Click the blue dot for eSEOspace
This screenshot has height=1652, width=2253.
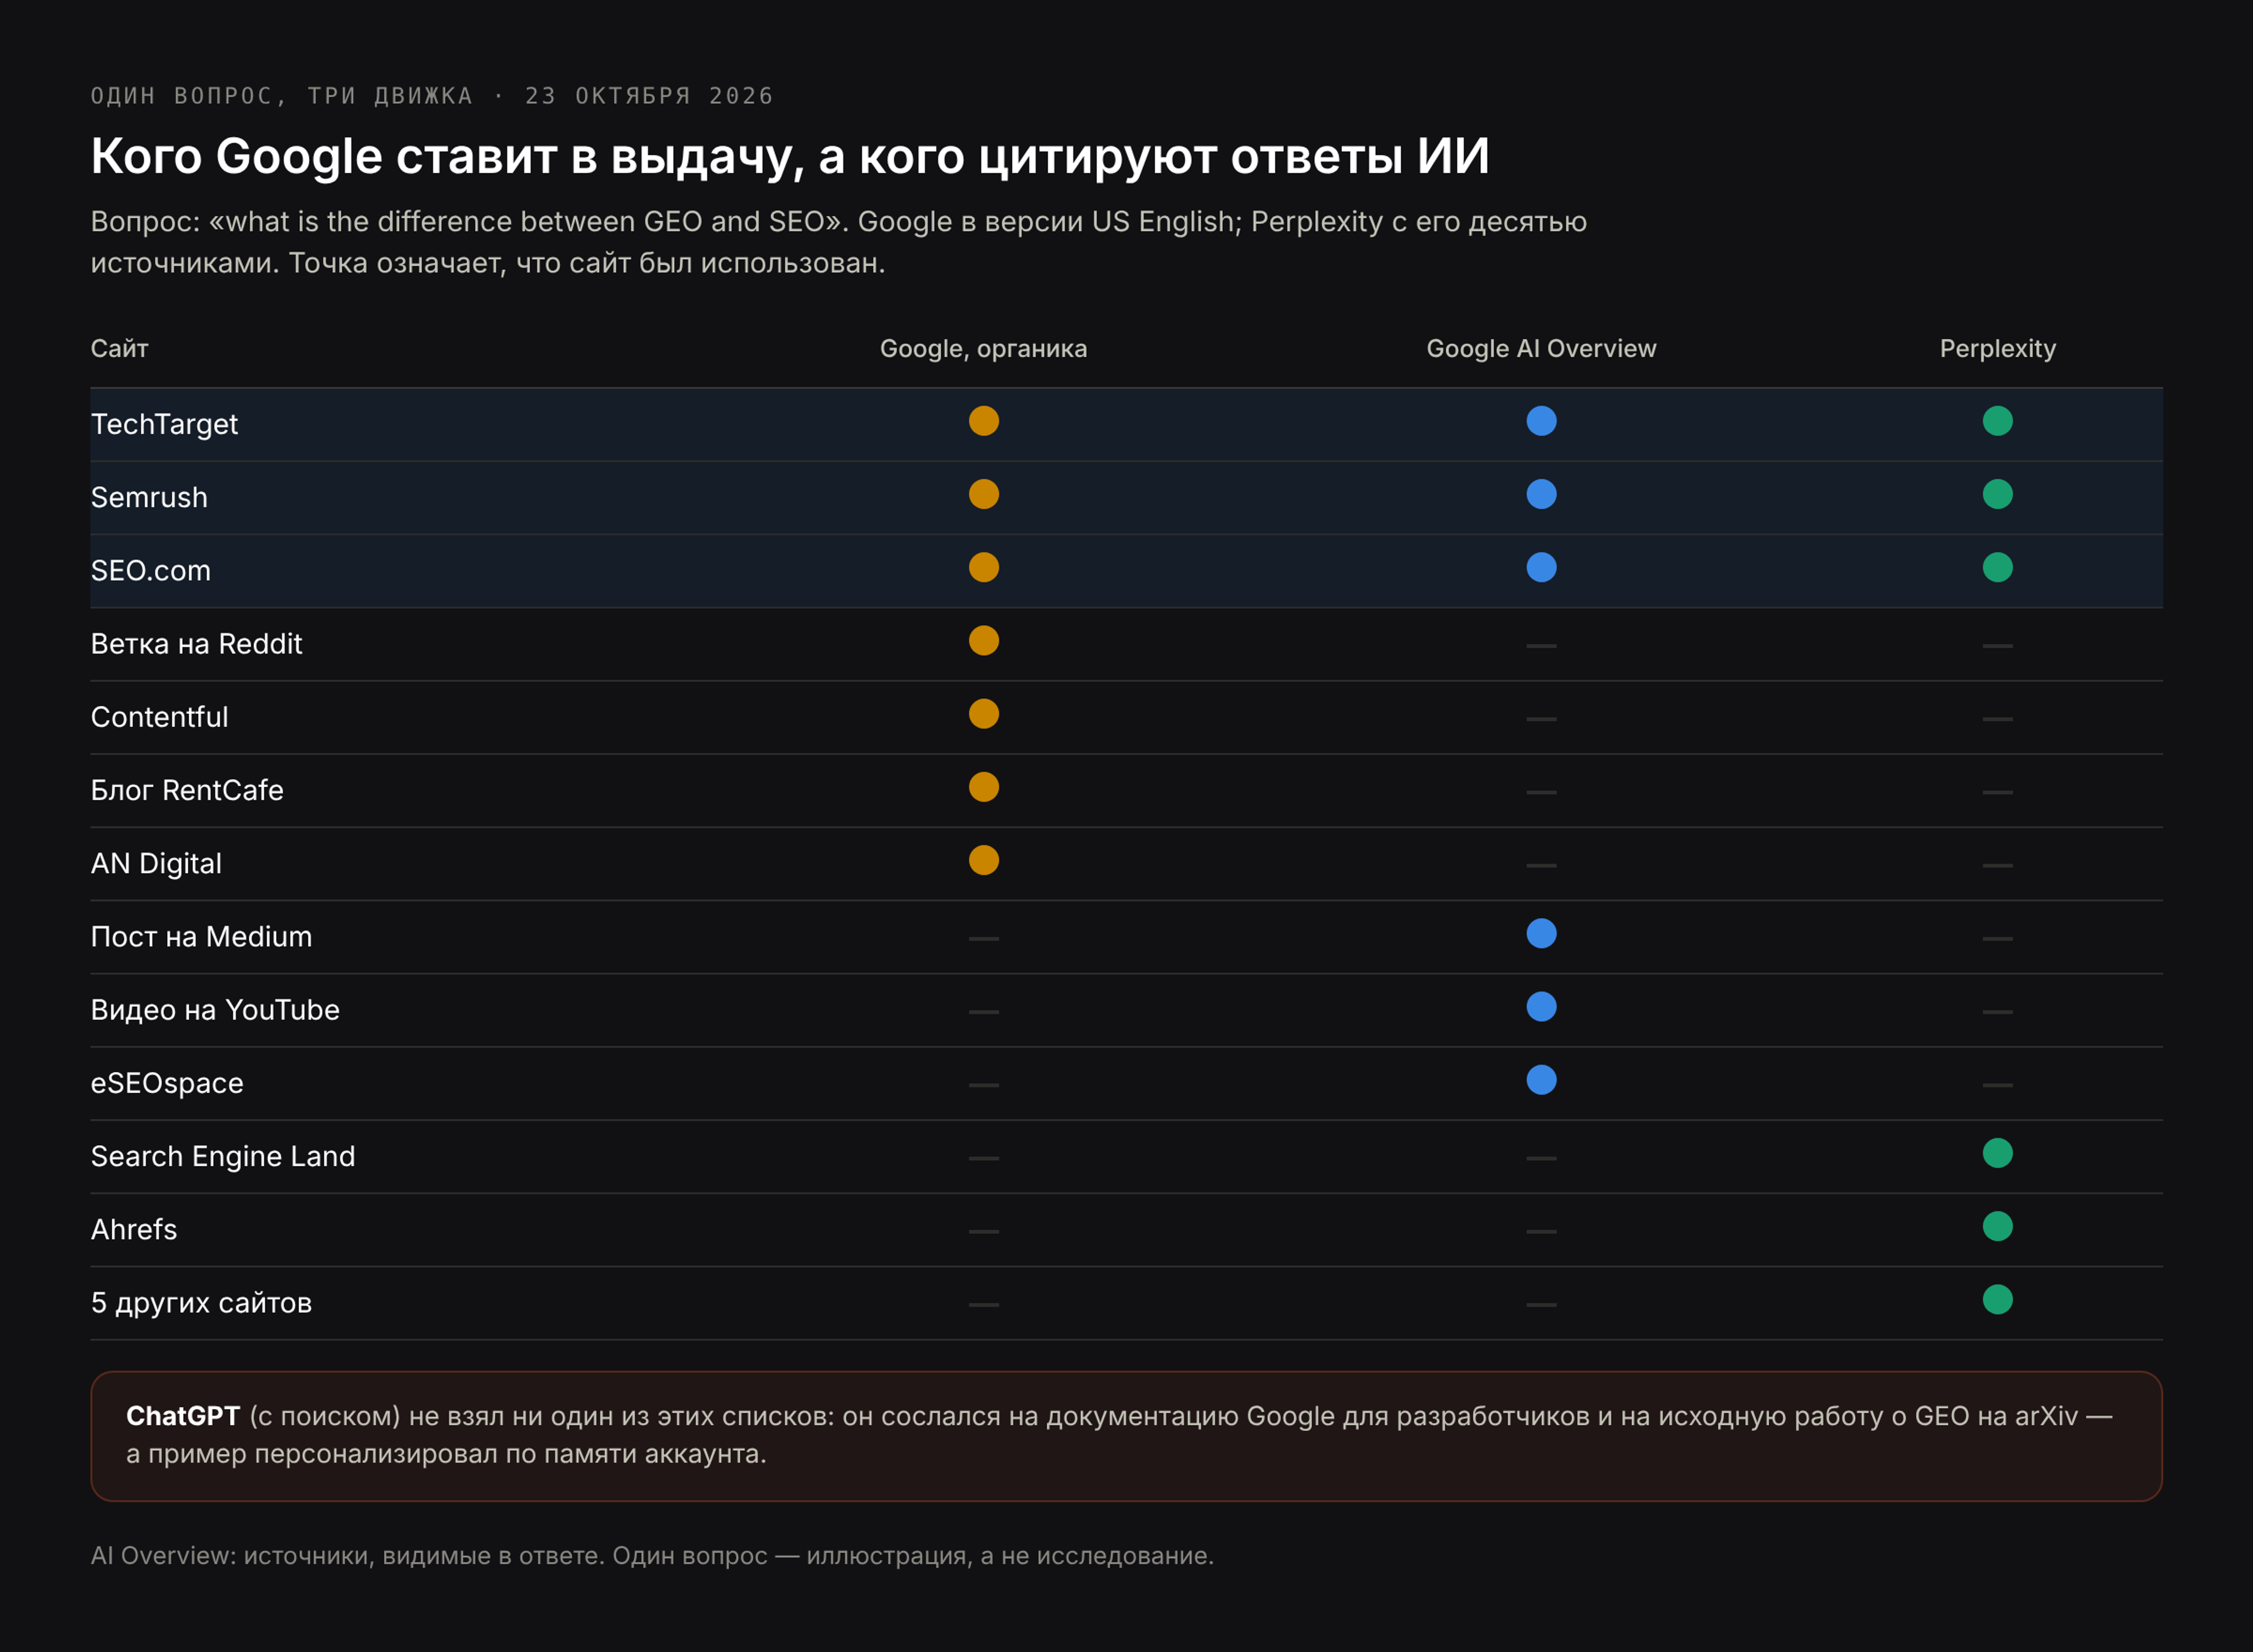[1541, 1080]
